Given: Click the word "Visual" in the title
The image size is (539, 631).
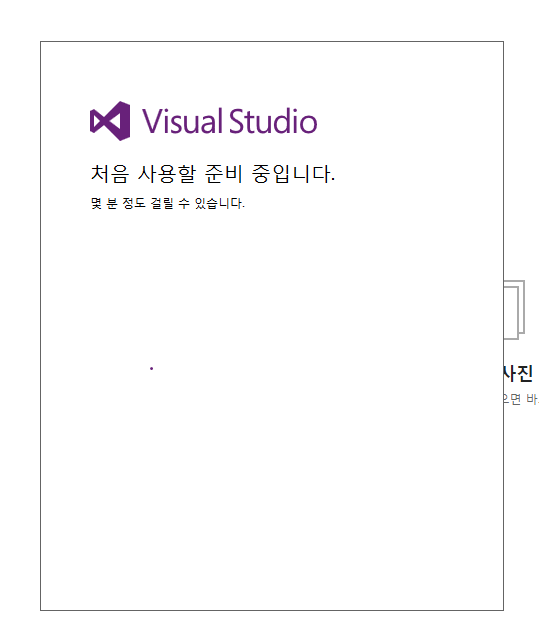Looking at the screenshot, I should (x=183, y=121).
